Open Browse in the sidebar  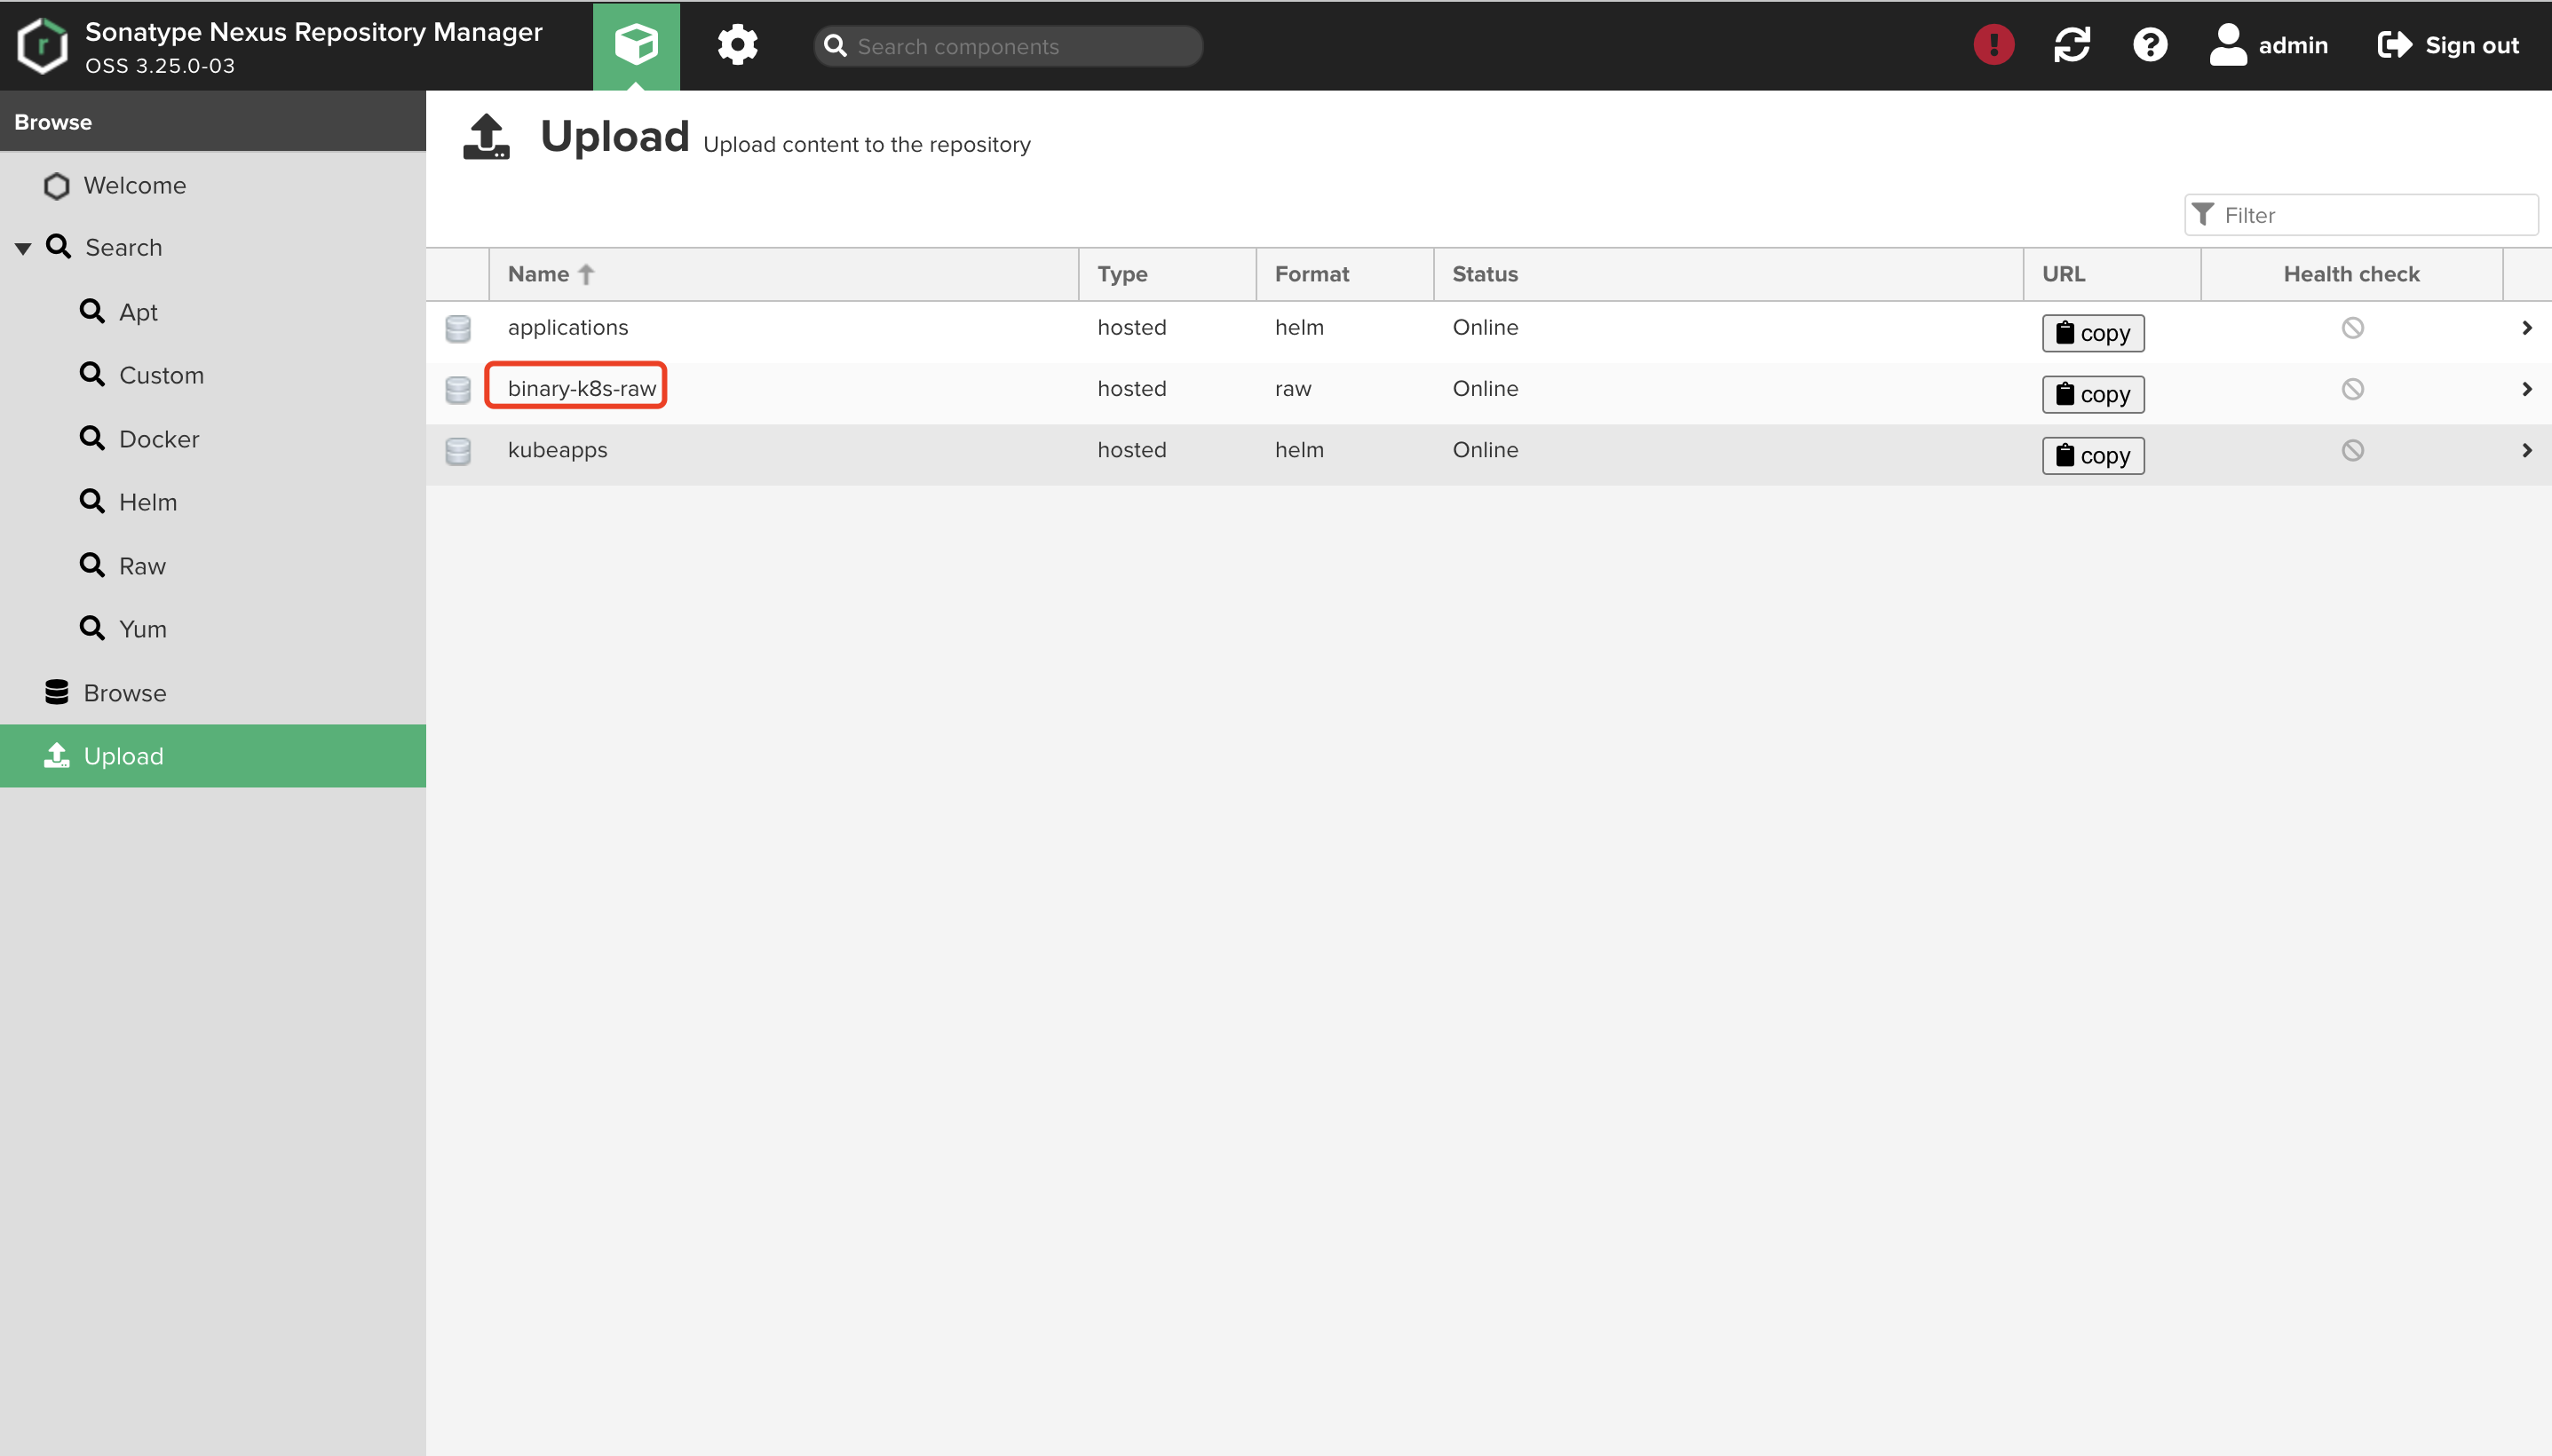124,693
